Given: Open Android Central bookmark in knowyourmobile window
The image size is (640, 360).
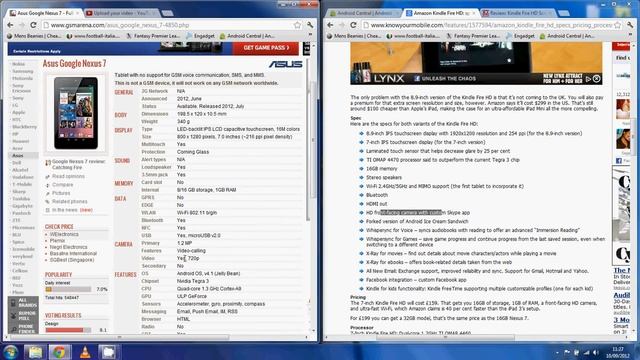Looking at the screenshot, I should click(x=567, y=36).
